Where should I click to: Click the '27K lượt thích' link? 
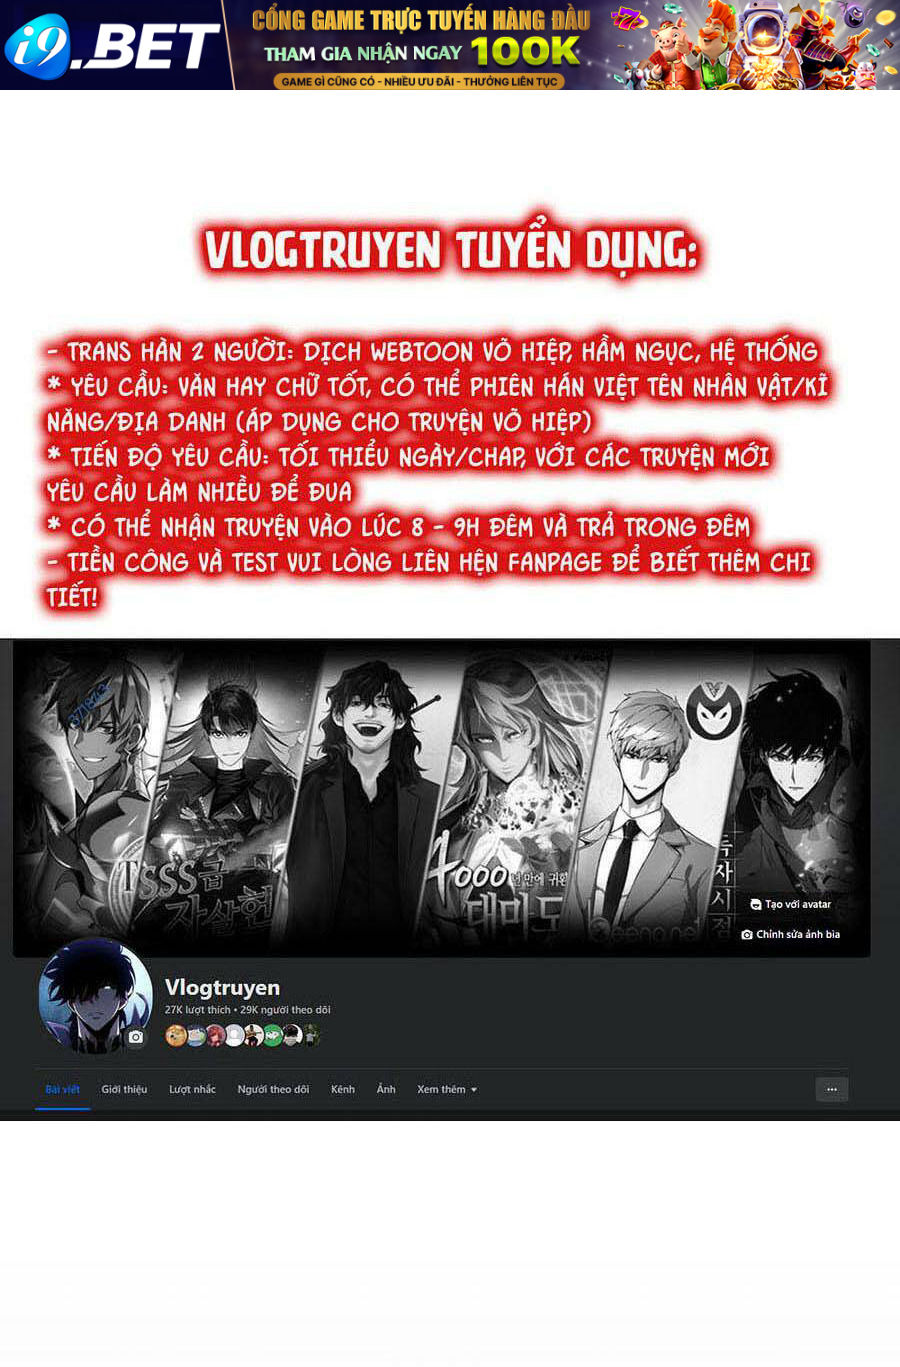pyautogui.click(x=197, y=1010)
